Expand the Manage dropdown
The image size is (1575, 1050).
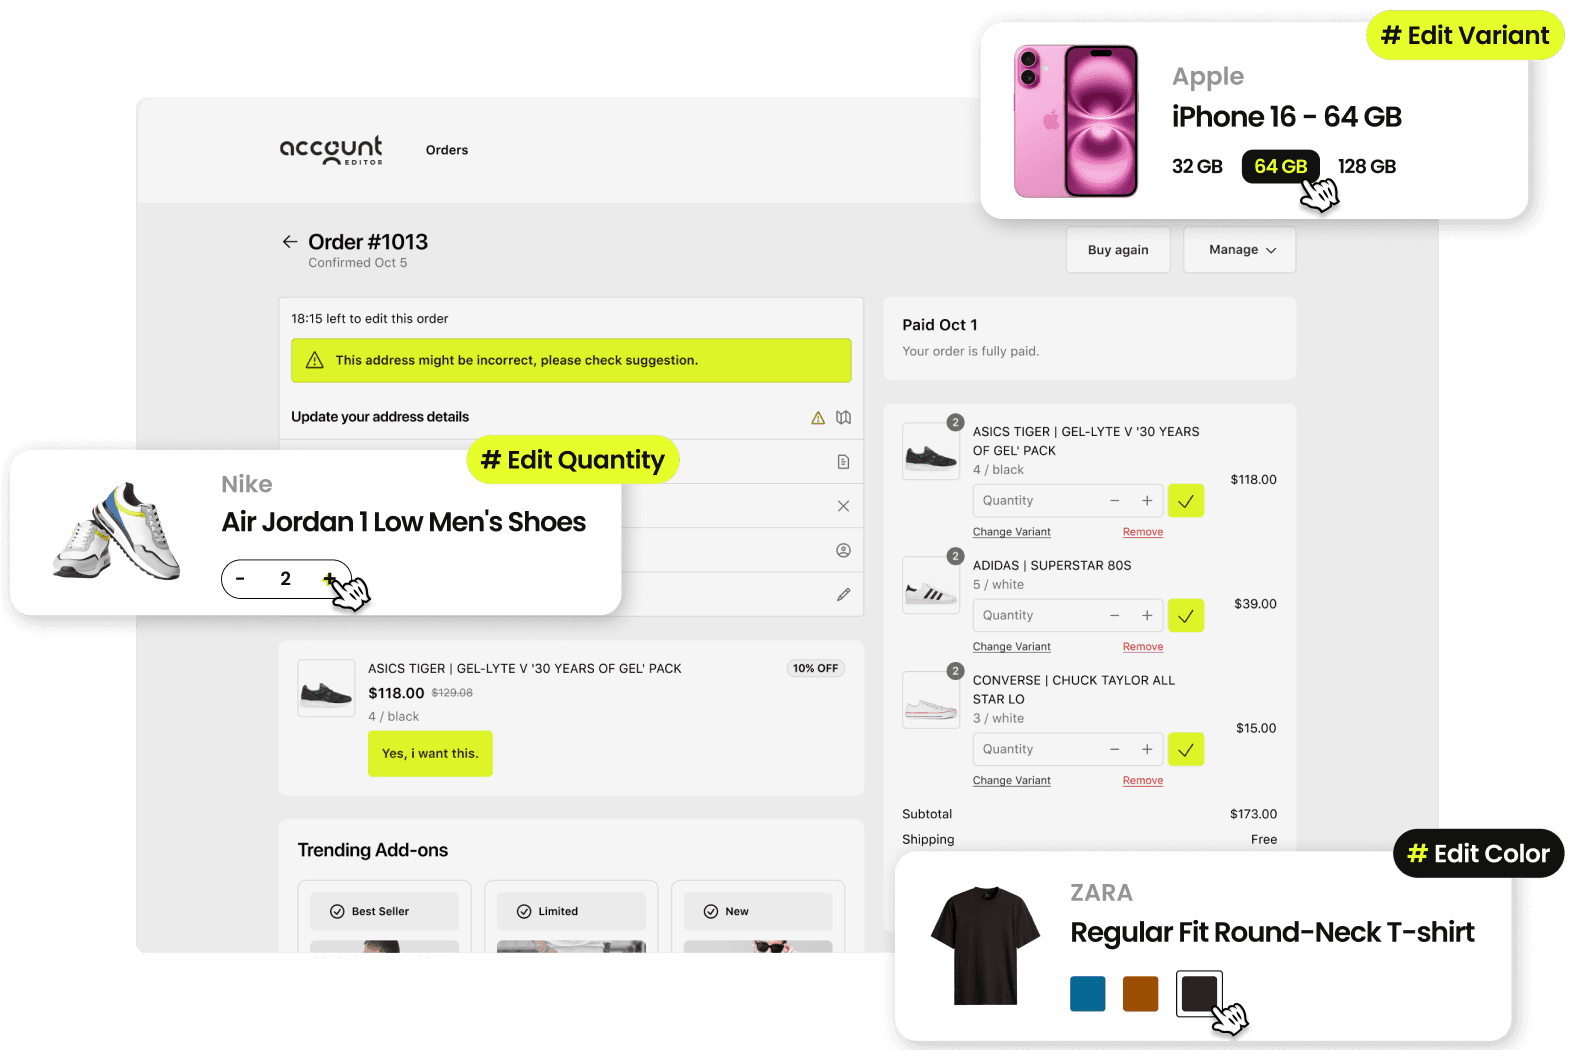[x=1240, y=250]
